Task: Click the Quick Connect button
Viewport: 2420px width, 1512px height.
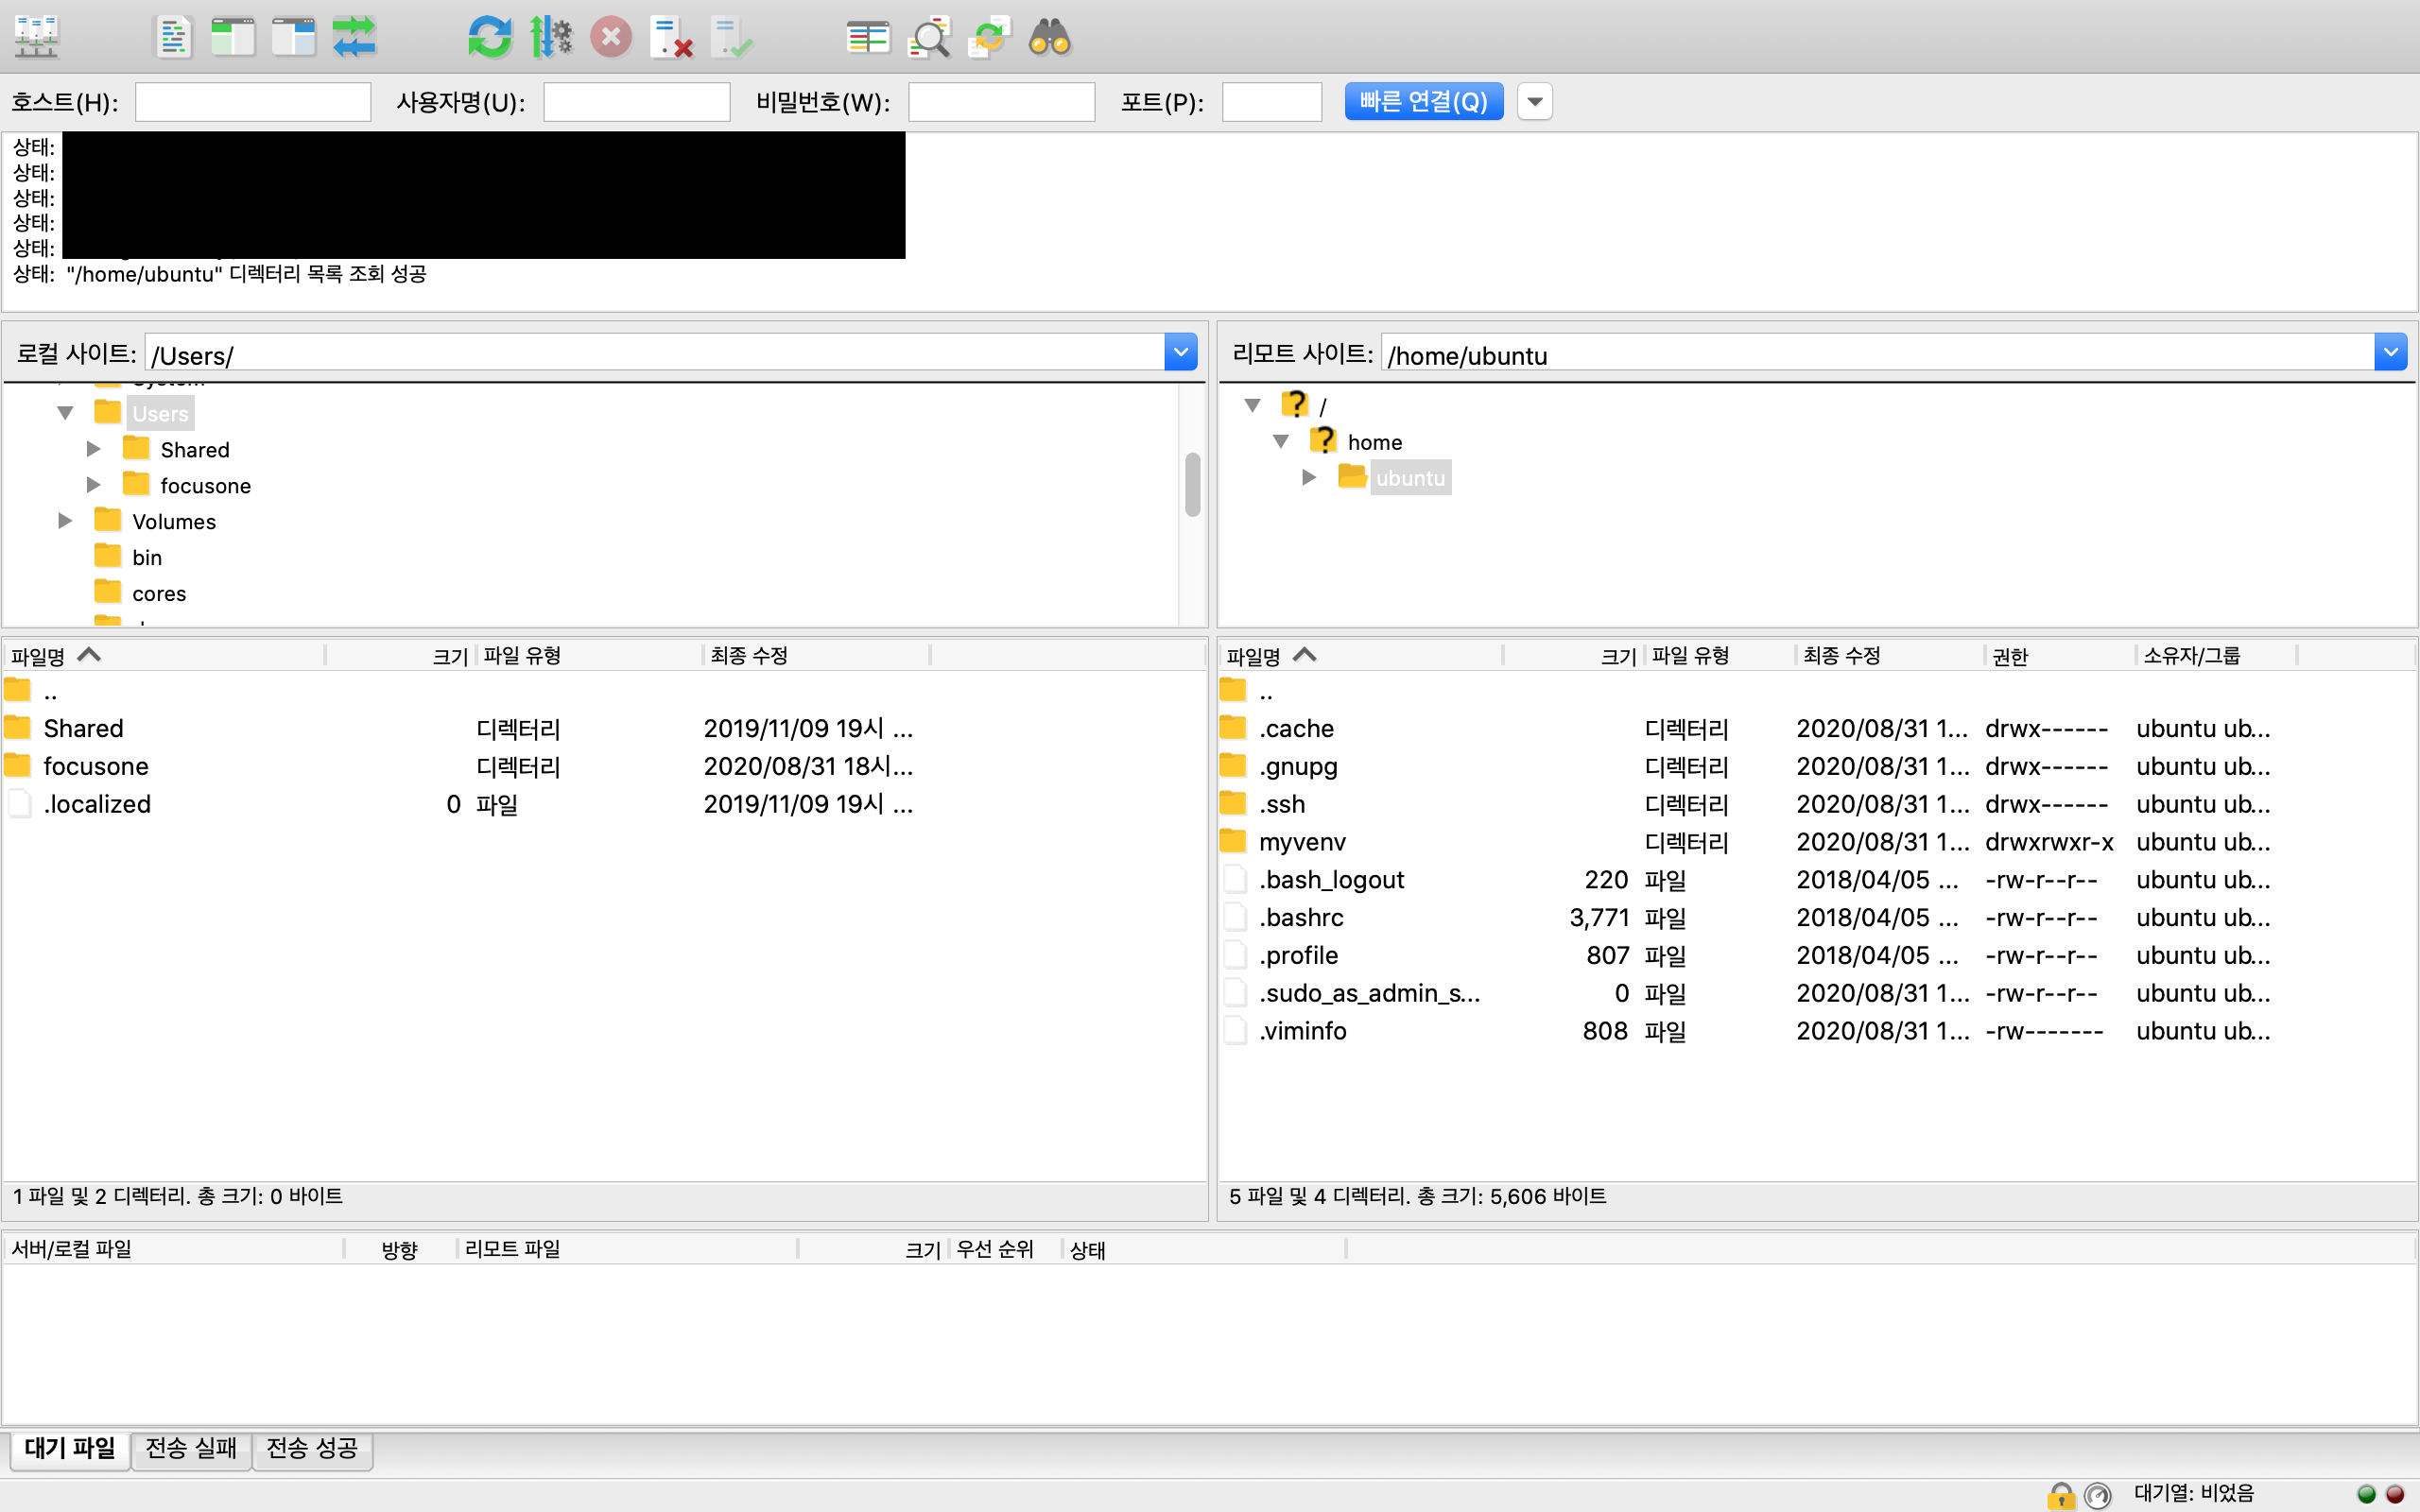Action: click(1423, 101)
